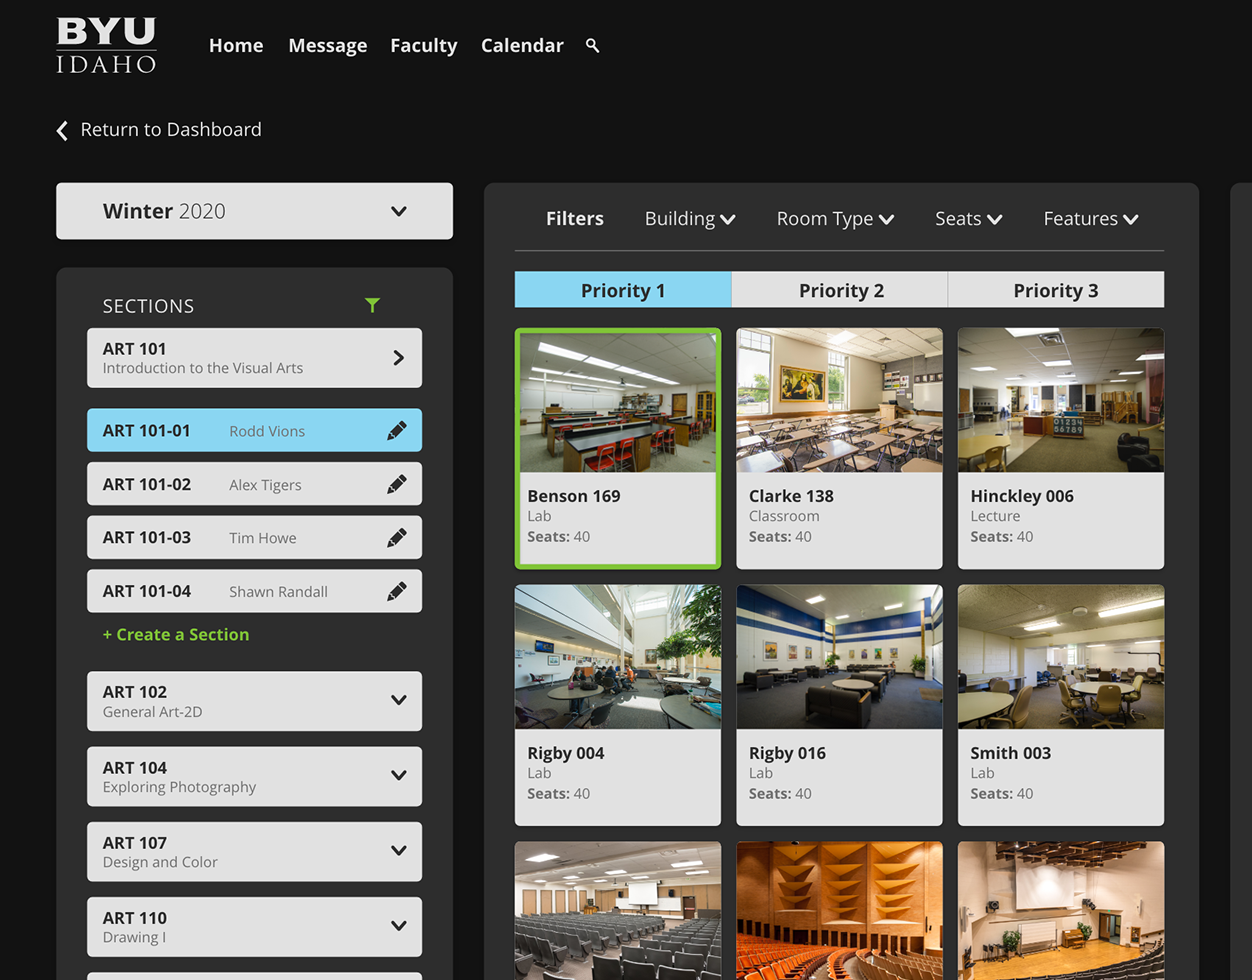
Task: Open the Room Type filter dropdown
Action: pos(835,219)
